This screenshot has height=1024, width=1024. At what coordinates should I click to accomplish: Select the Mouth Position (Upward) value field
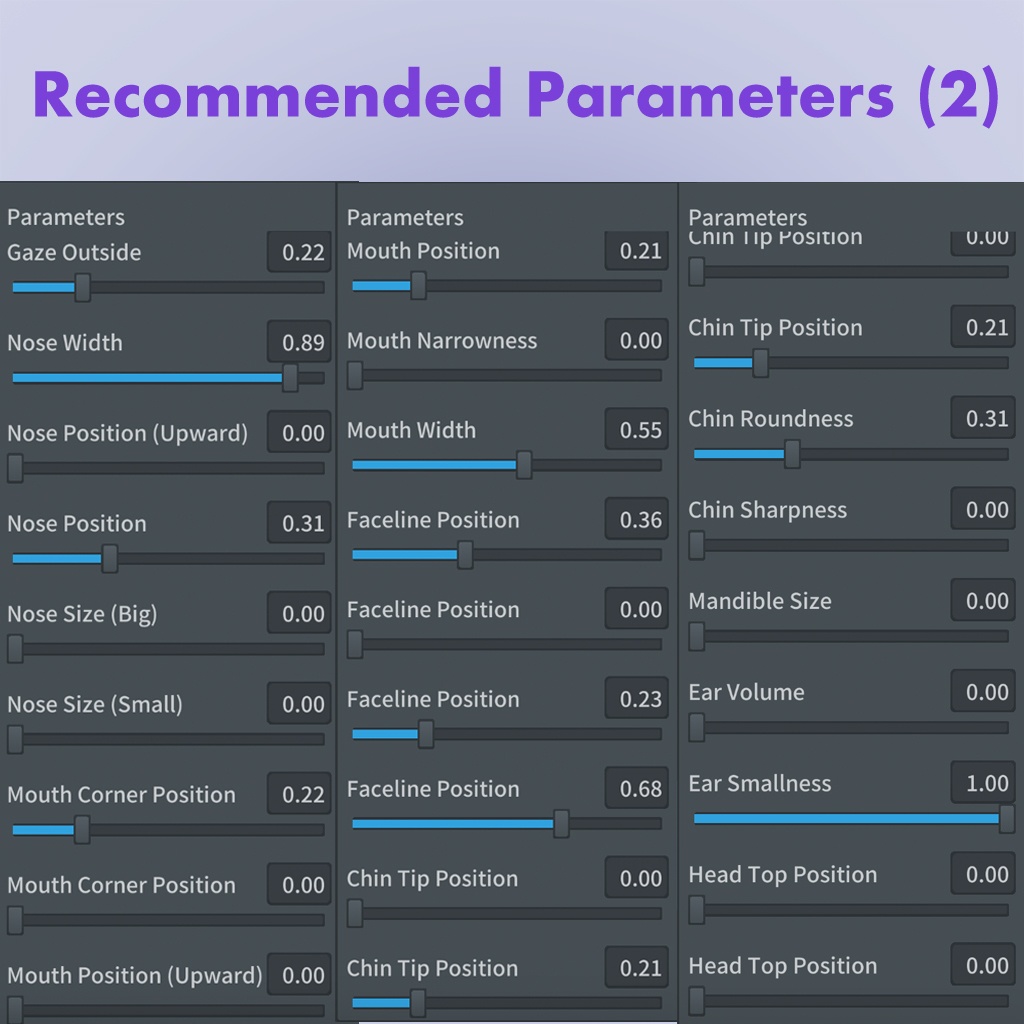pyautogui.click(x=298, y=976)
